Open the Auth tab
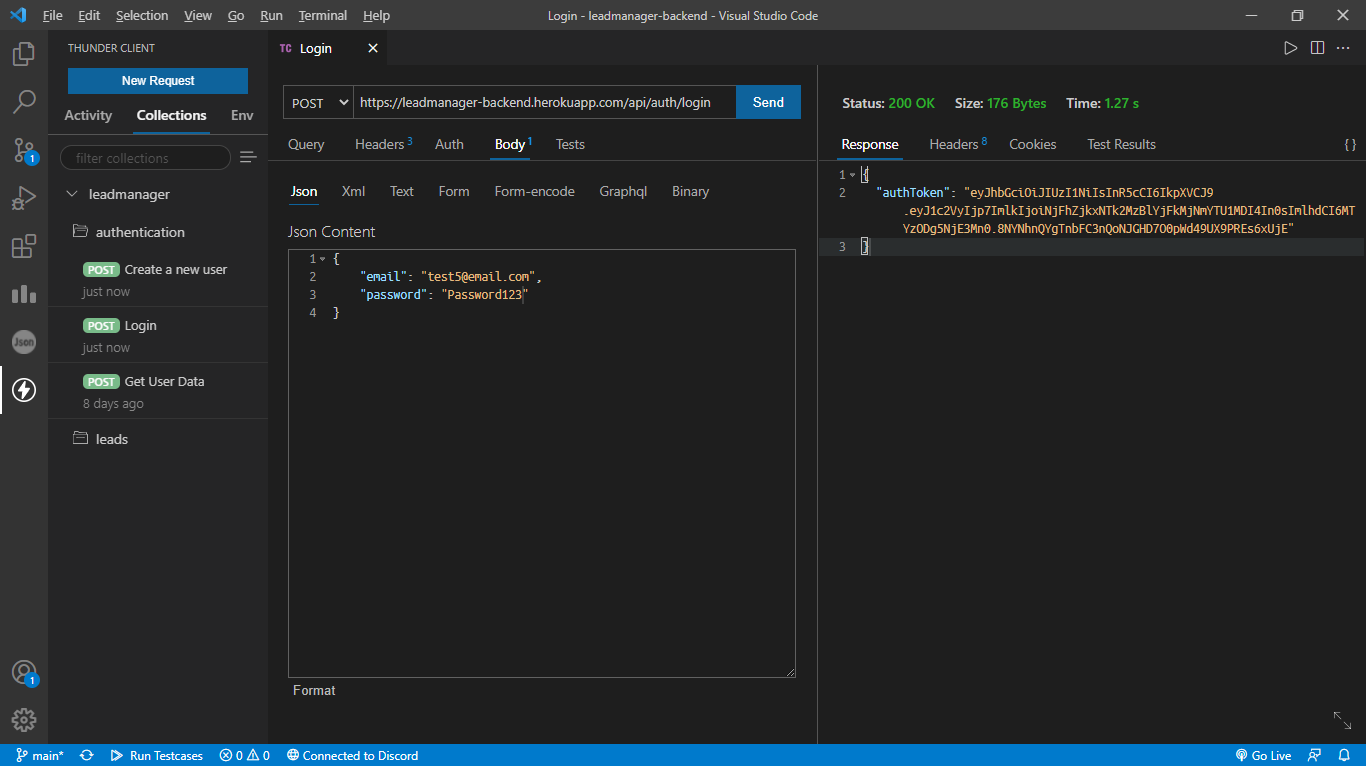The image size is (1366, 766). [x=449, y=144]
